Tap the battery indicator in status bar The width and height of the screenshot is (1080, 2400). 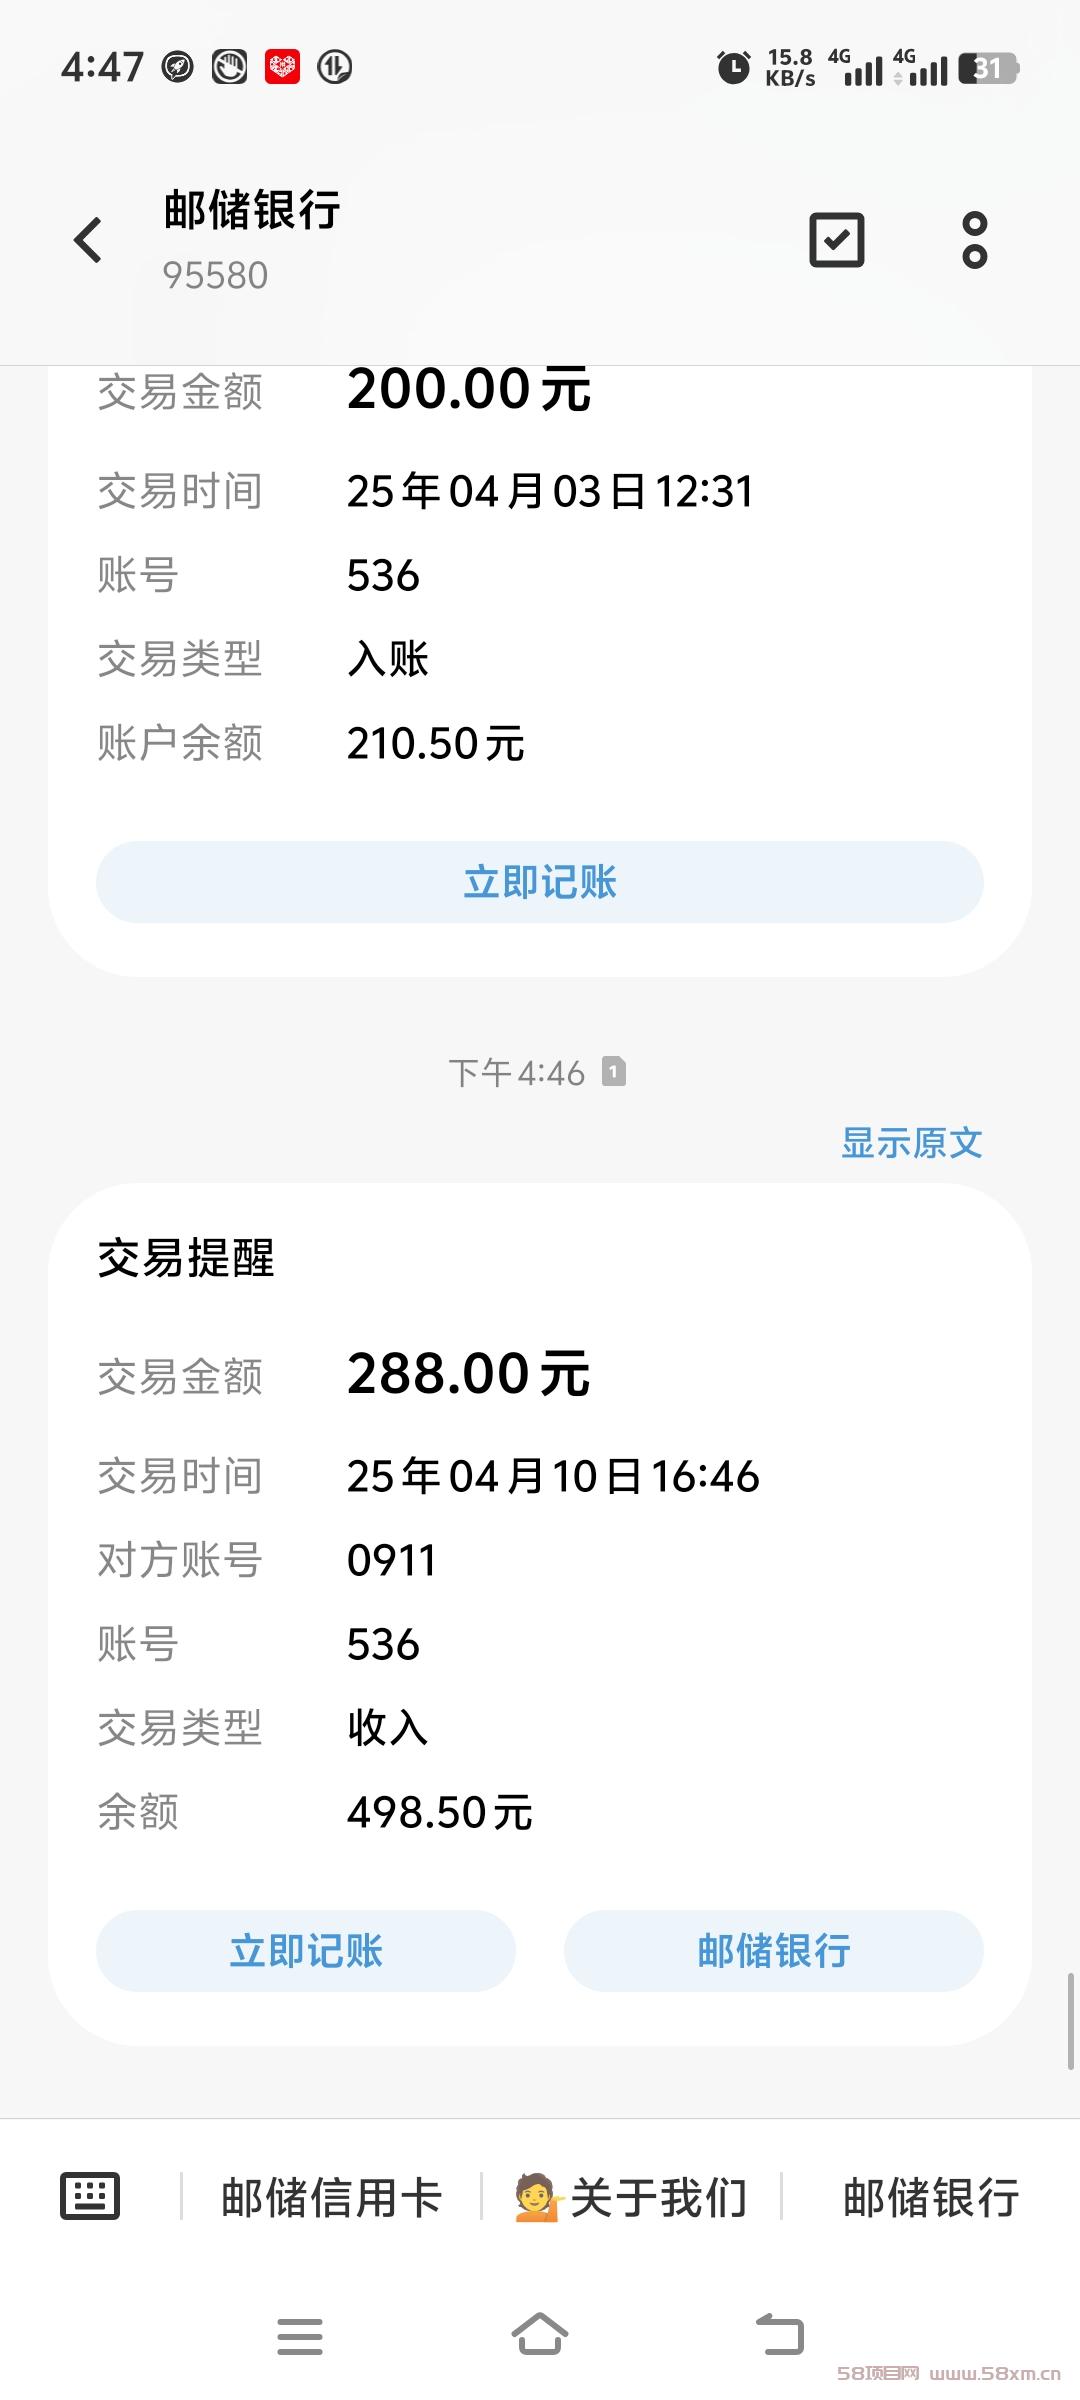pos(988,68)
